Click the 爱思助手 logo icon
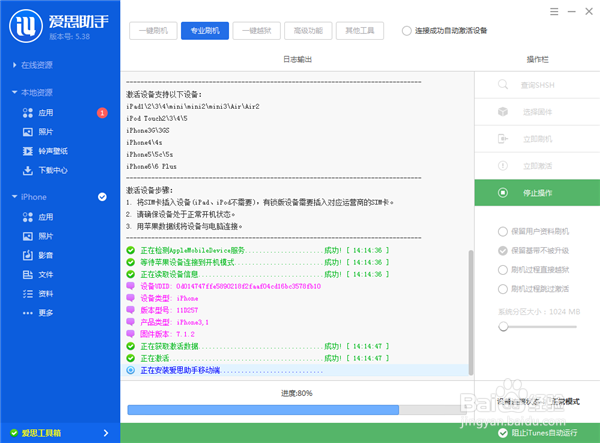This screenshot has width=600, height=443. [x=26, y=26]
